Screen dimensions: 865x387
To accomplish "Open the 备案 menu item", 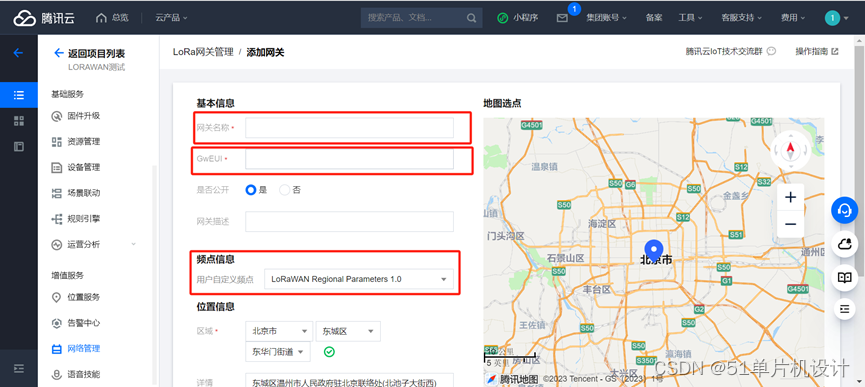I will 654,18.
